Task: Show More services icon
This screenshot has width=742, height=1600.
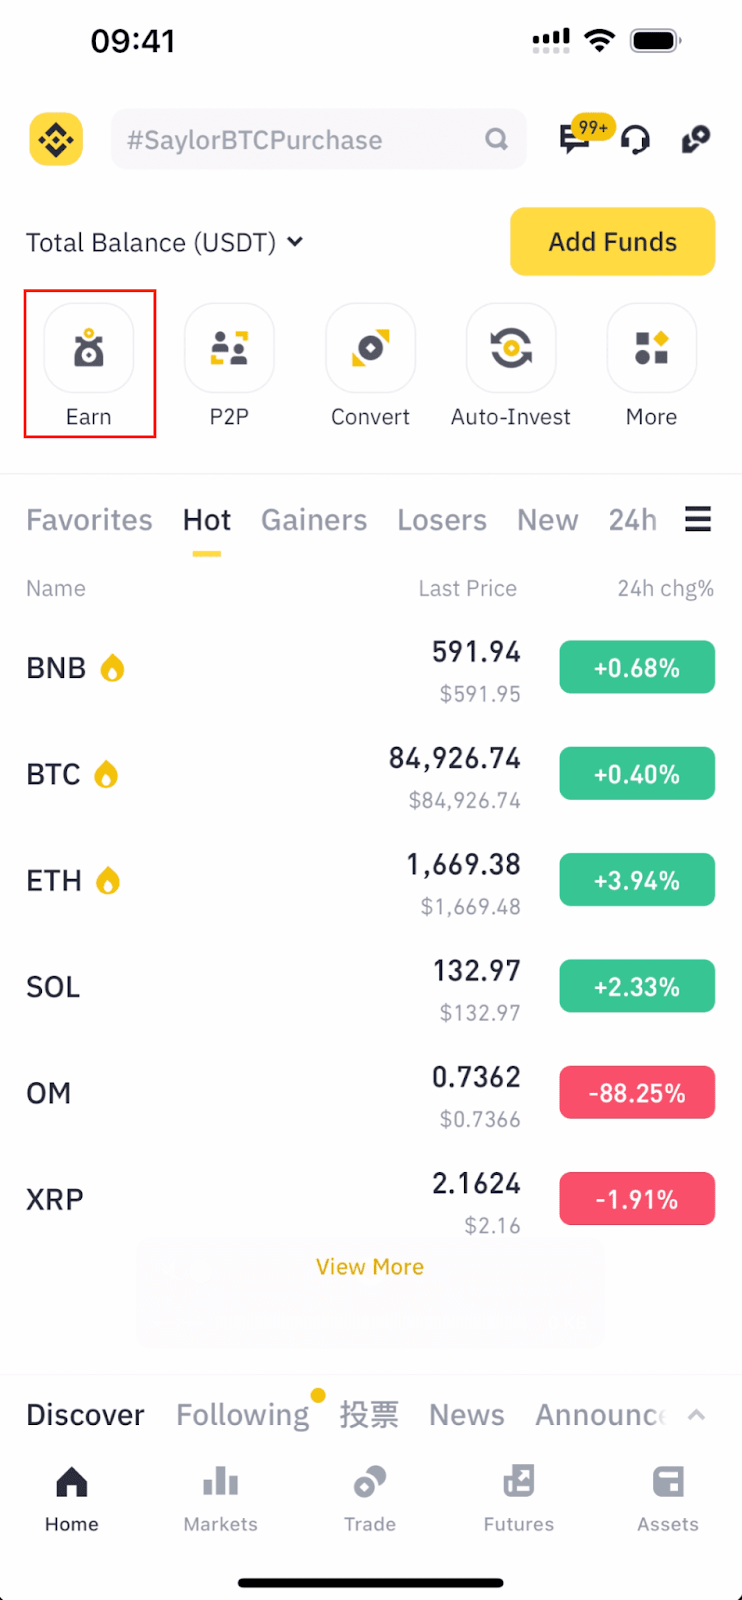Action: point(651,349)
